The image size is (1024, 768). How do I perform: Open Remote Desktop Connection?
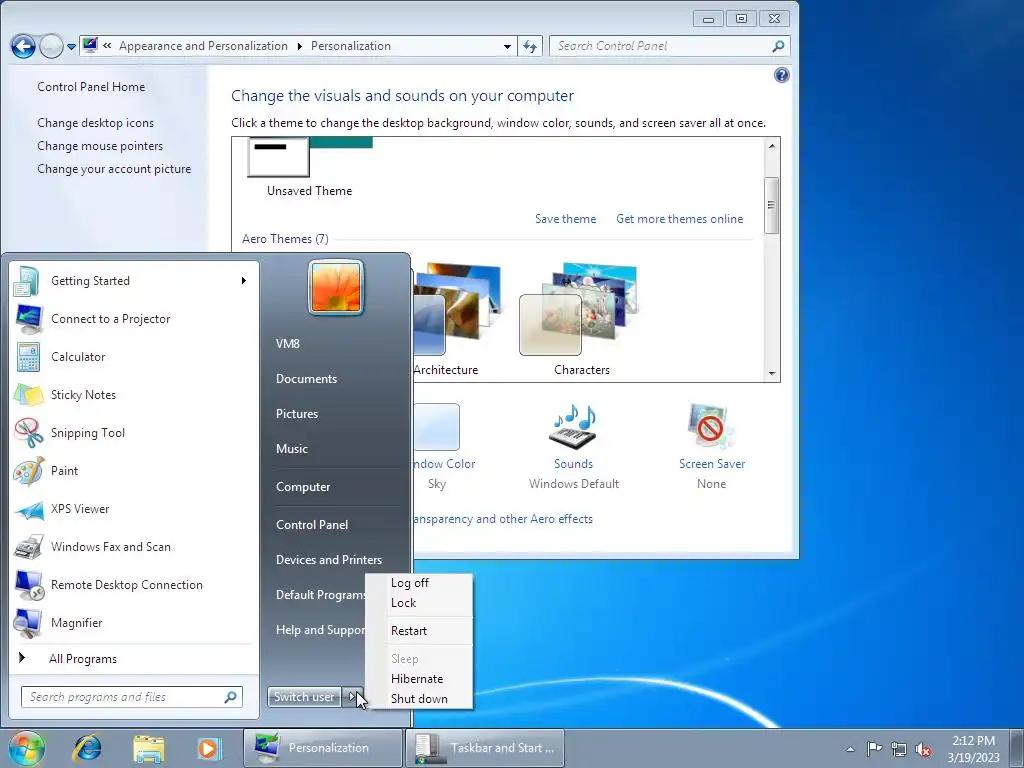coord(133,584)
